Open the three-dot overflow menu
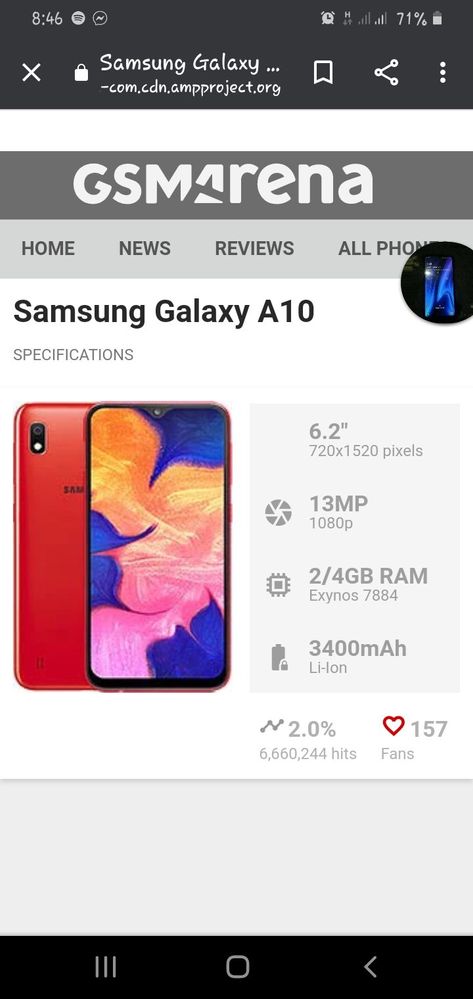The height and width of the screenshot is (999, 473). [442, 73]
